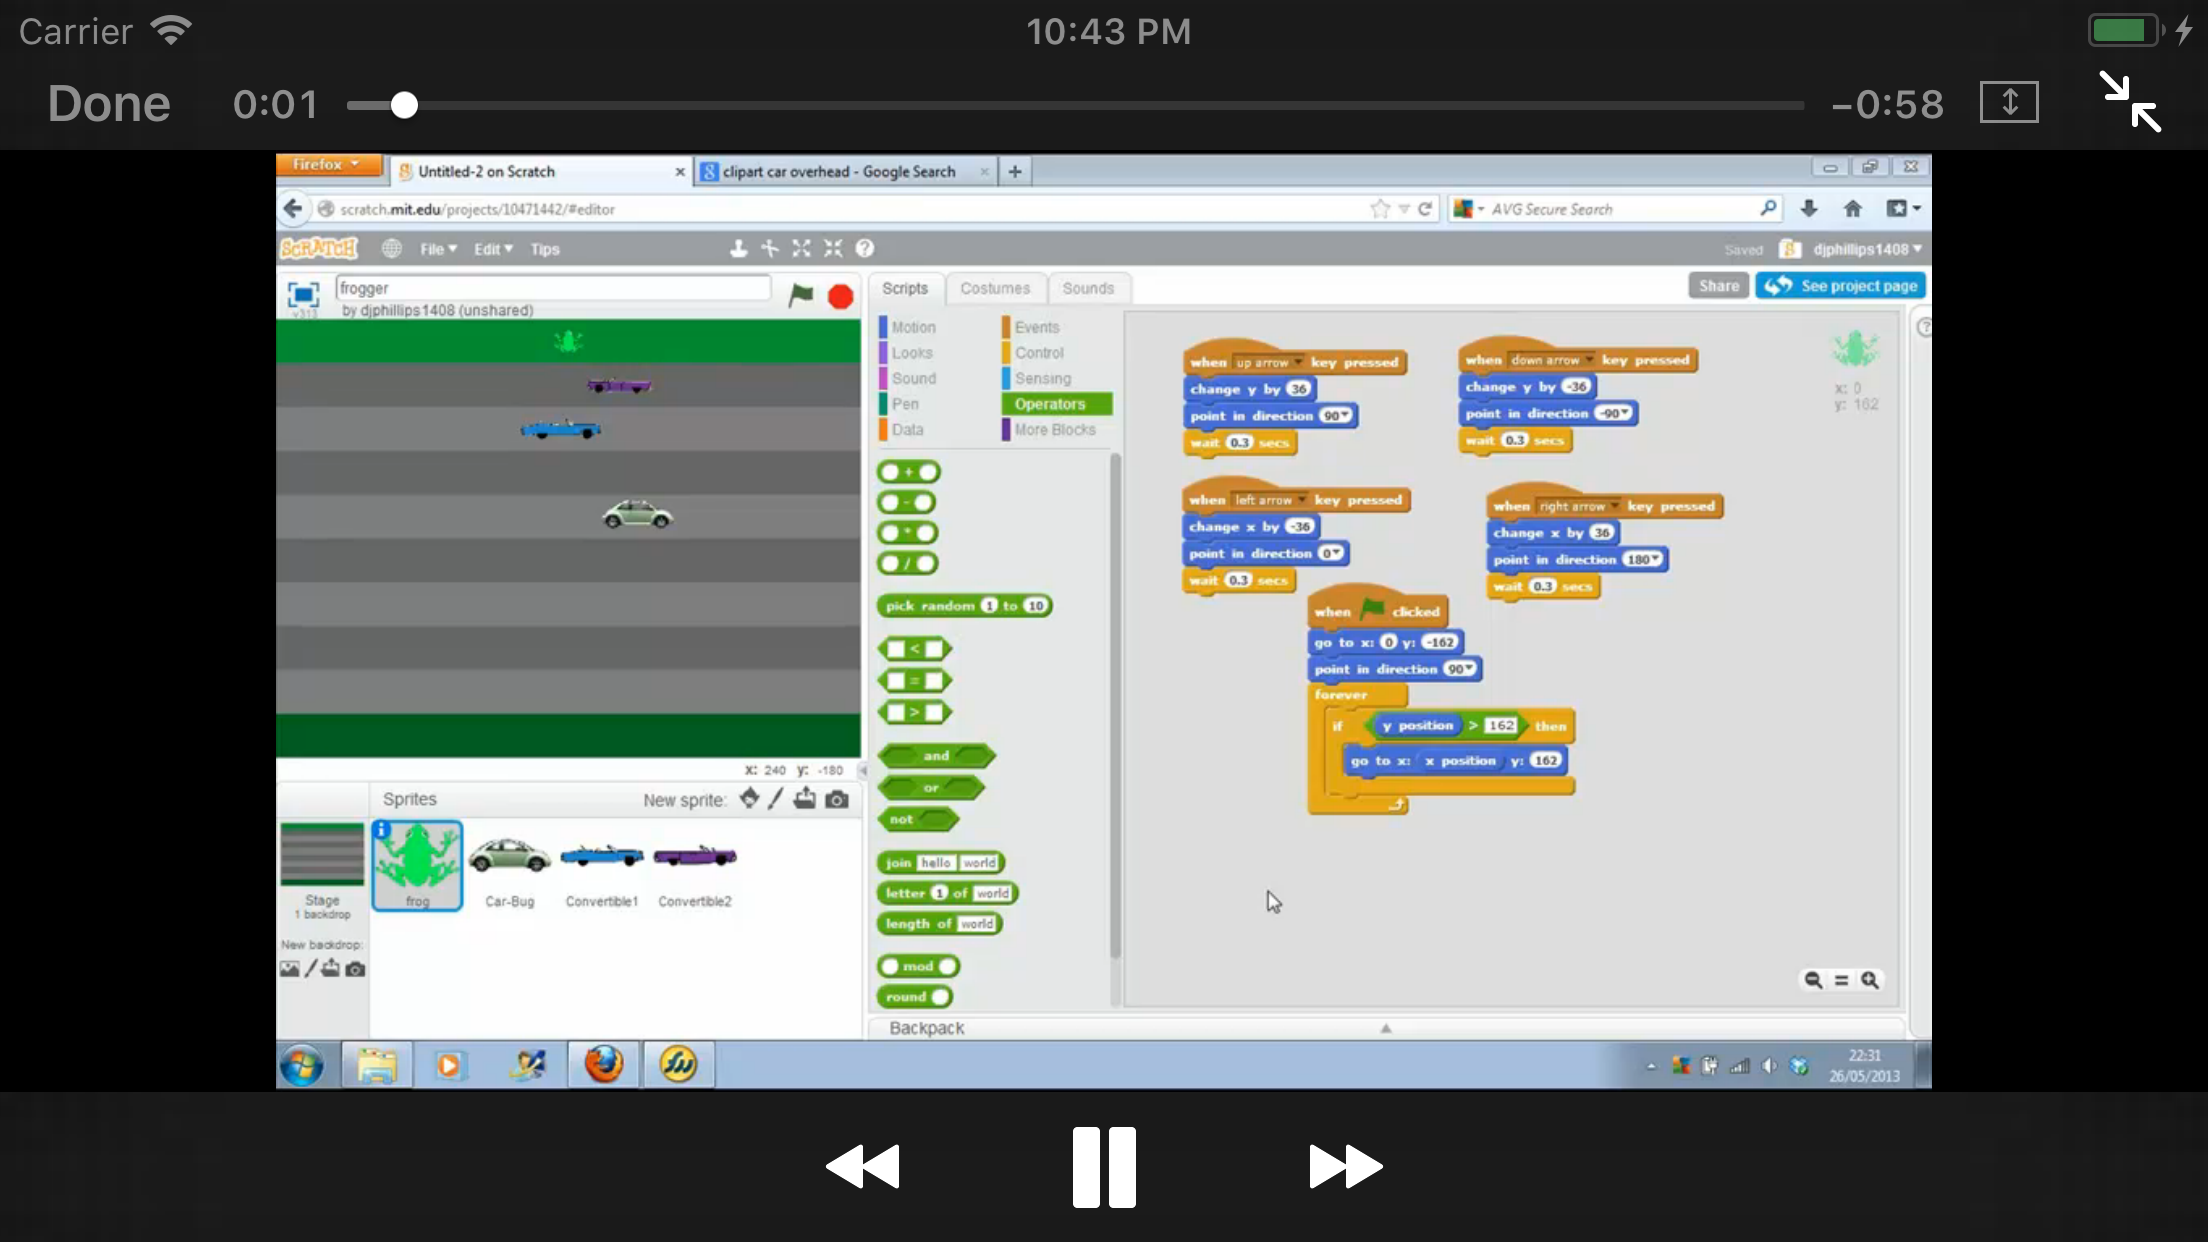Click the video progress scrubber knob
The width and height of the screenshot is (2208, 1242).
(404, 105)
